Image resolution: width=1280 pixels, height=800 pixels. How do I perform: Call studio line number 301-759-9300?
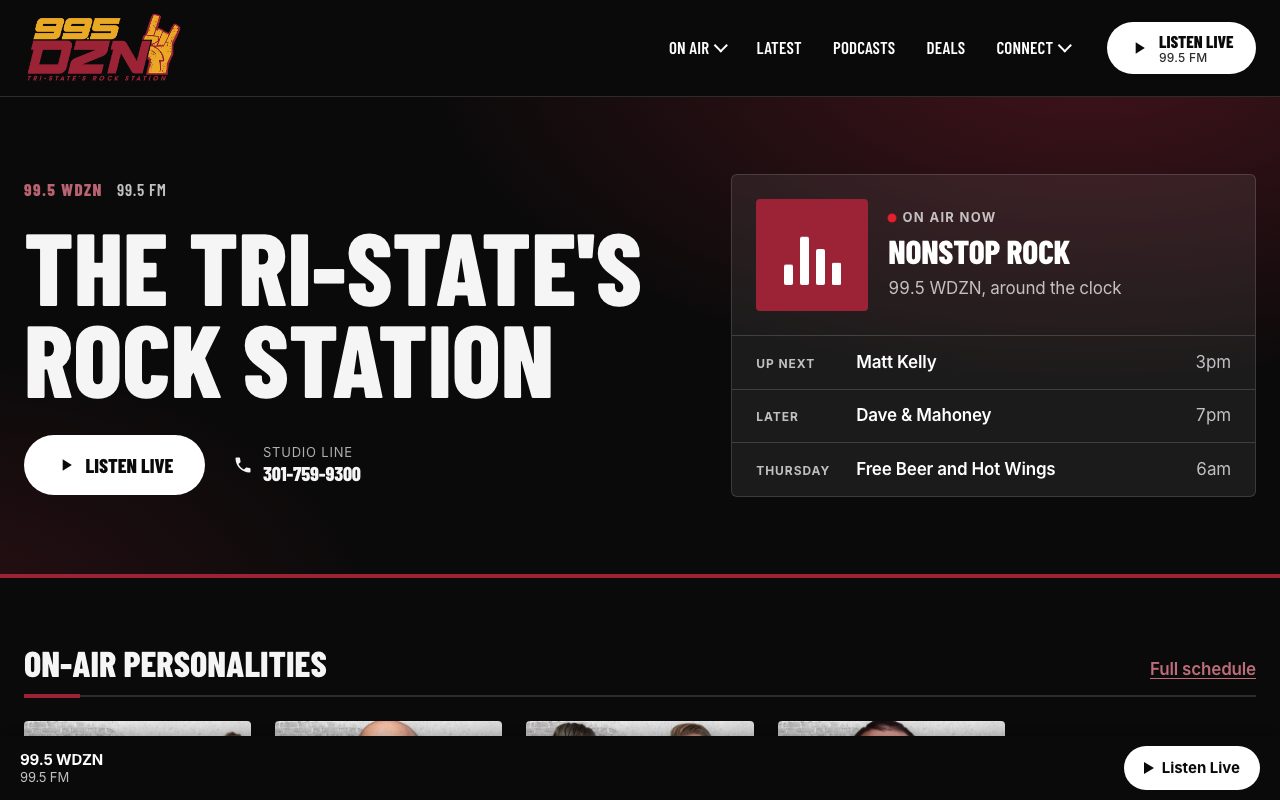coord(312,474)
